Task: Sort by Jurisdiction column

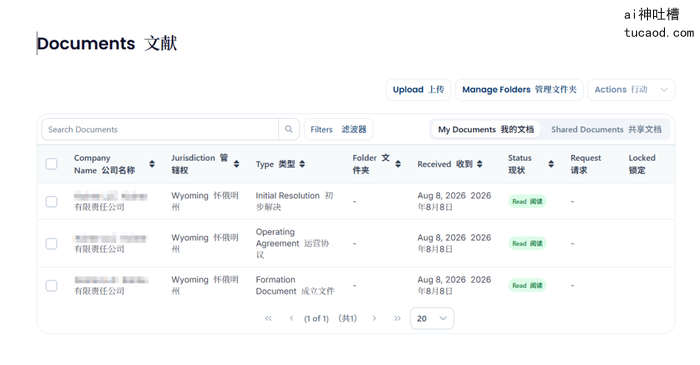Action: point(236,164)
